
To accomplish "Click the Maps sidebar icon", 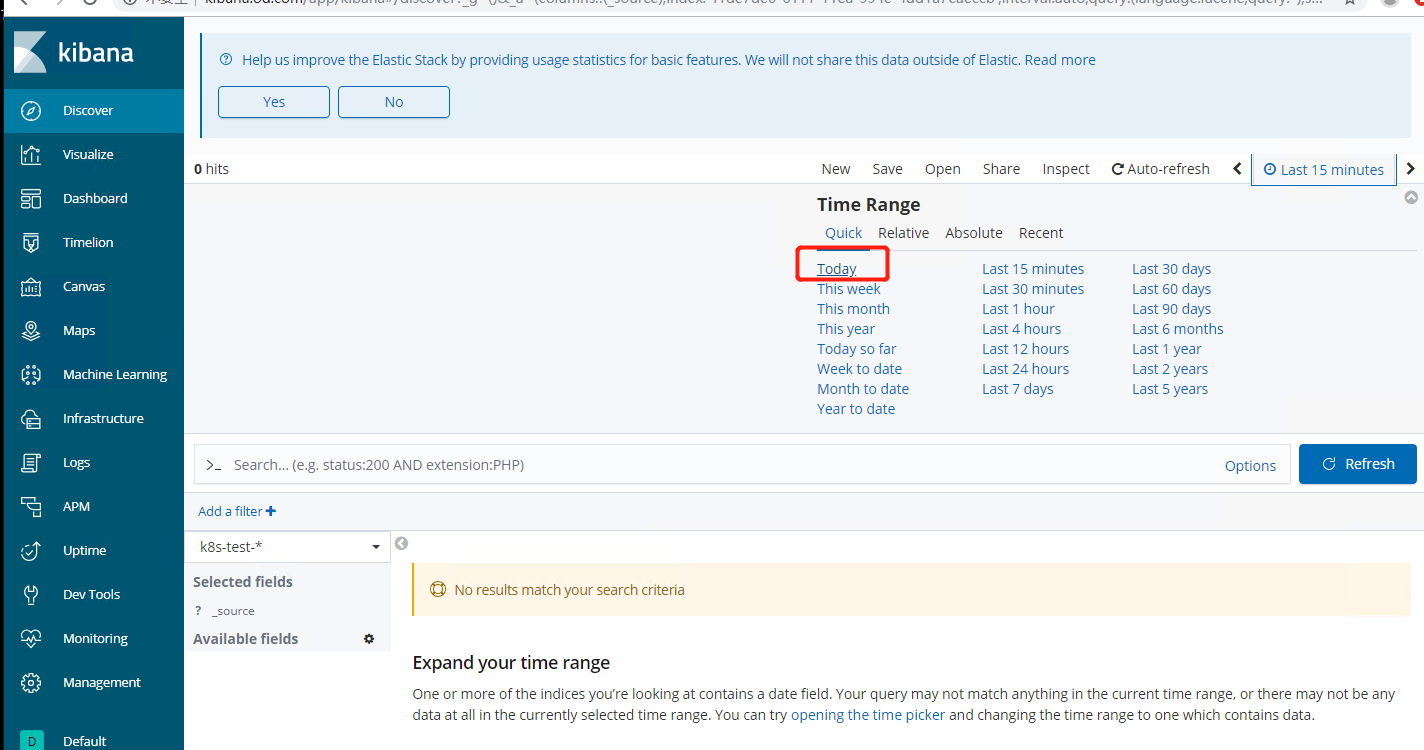I will (31, 331).
